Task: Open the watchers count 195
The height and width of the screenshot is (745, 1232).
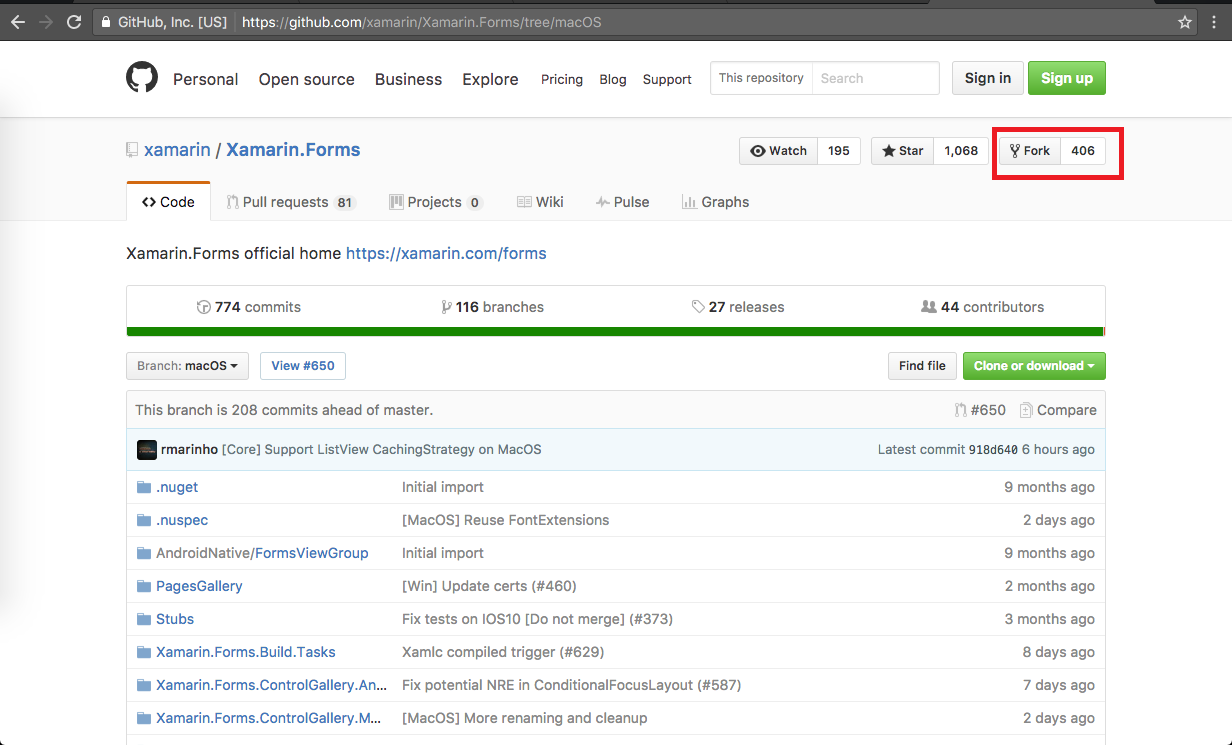Action: click(x=839, y=151)
